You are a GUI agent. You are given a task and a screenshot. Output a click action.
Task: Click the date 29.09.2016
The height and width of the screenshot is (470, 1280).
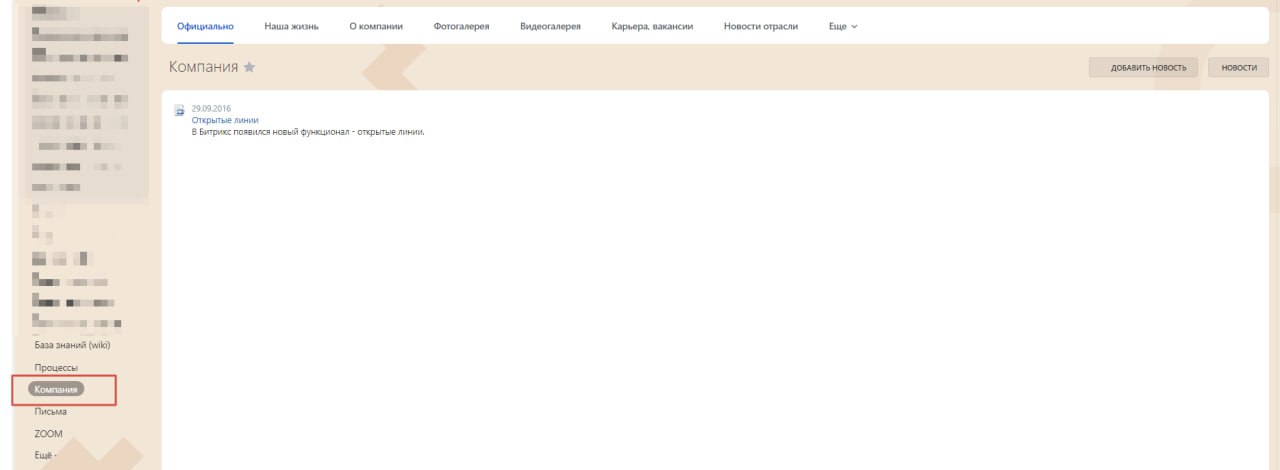210,109
